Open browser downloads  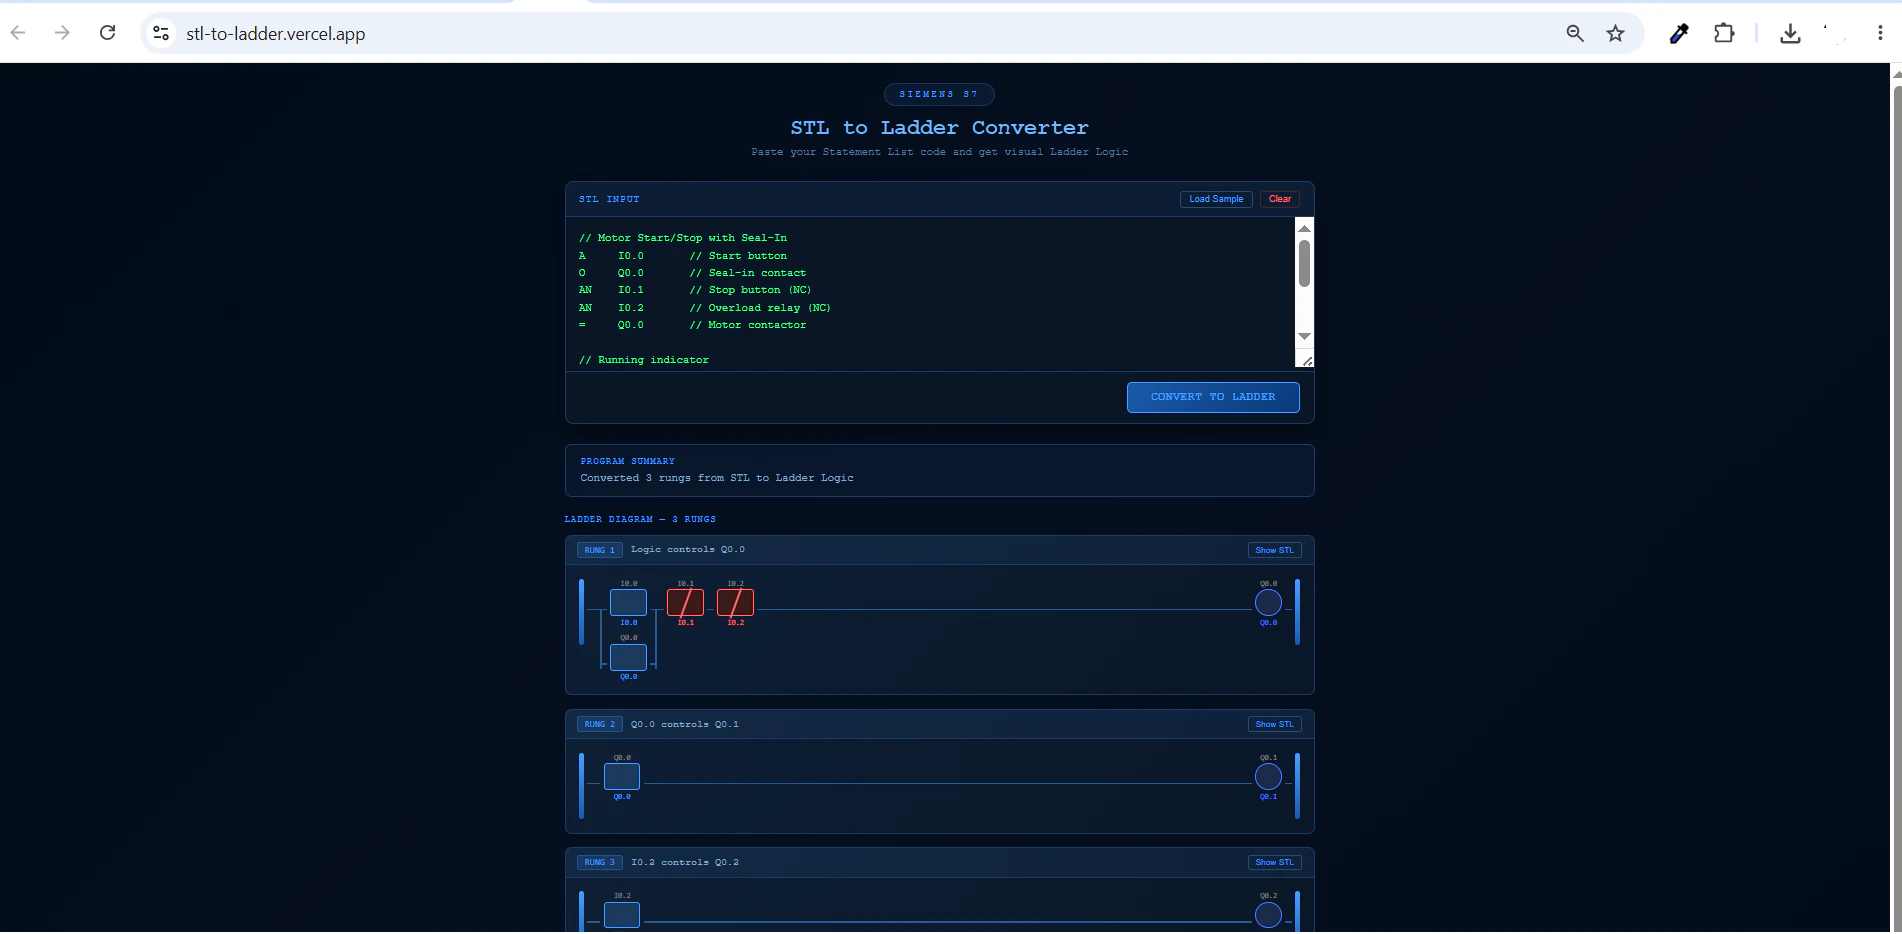tap(1790, 33)
